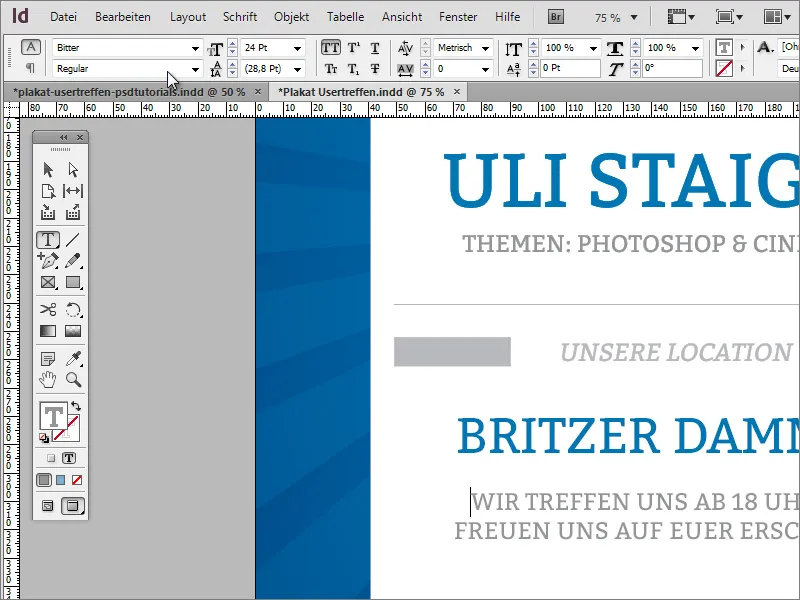800x600 pixels.
Task: Open Adobe Bridge with Br icon
Action: point(556,17)
